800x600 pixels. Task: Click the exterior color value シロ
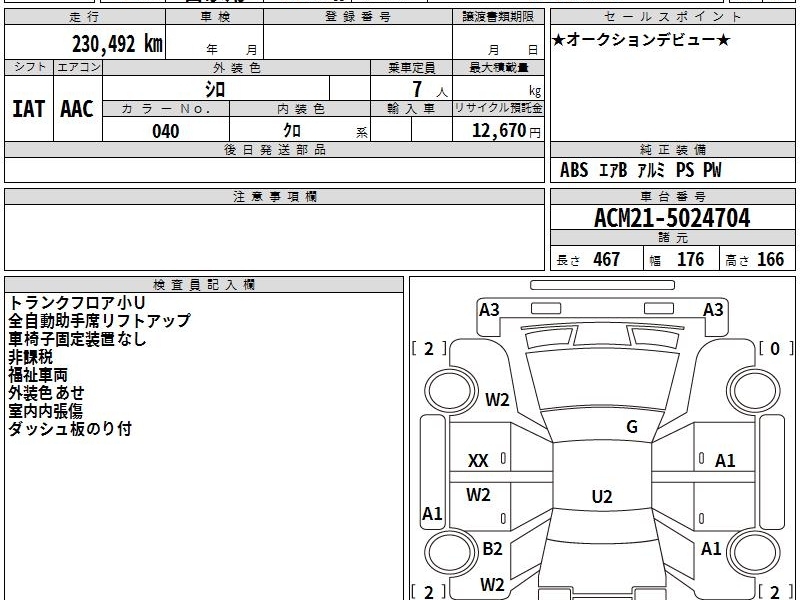(x=215, y=89)
